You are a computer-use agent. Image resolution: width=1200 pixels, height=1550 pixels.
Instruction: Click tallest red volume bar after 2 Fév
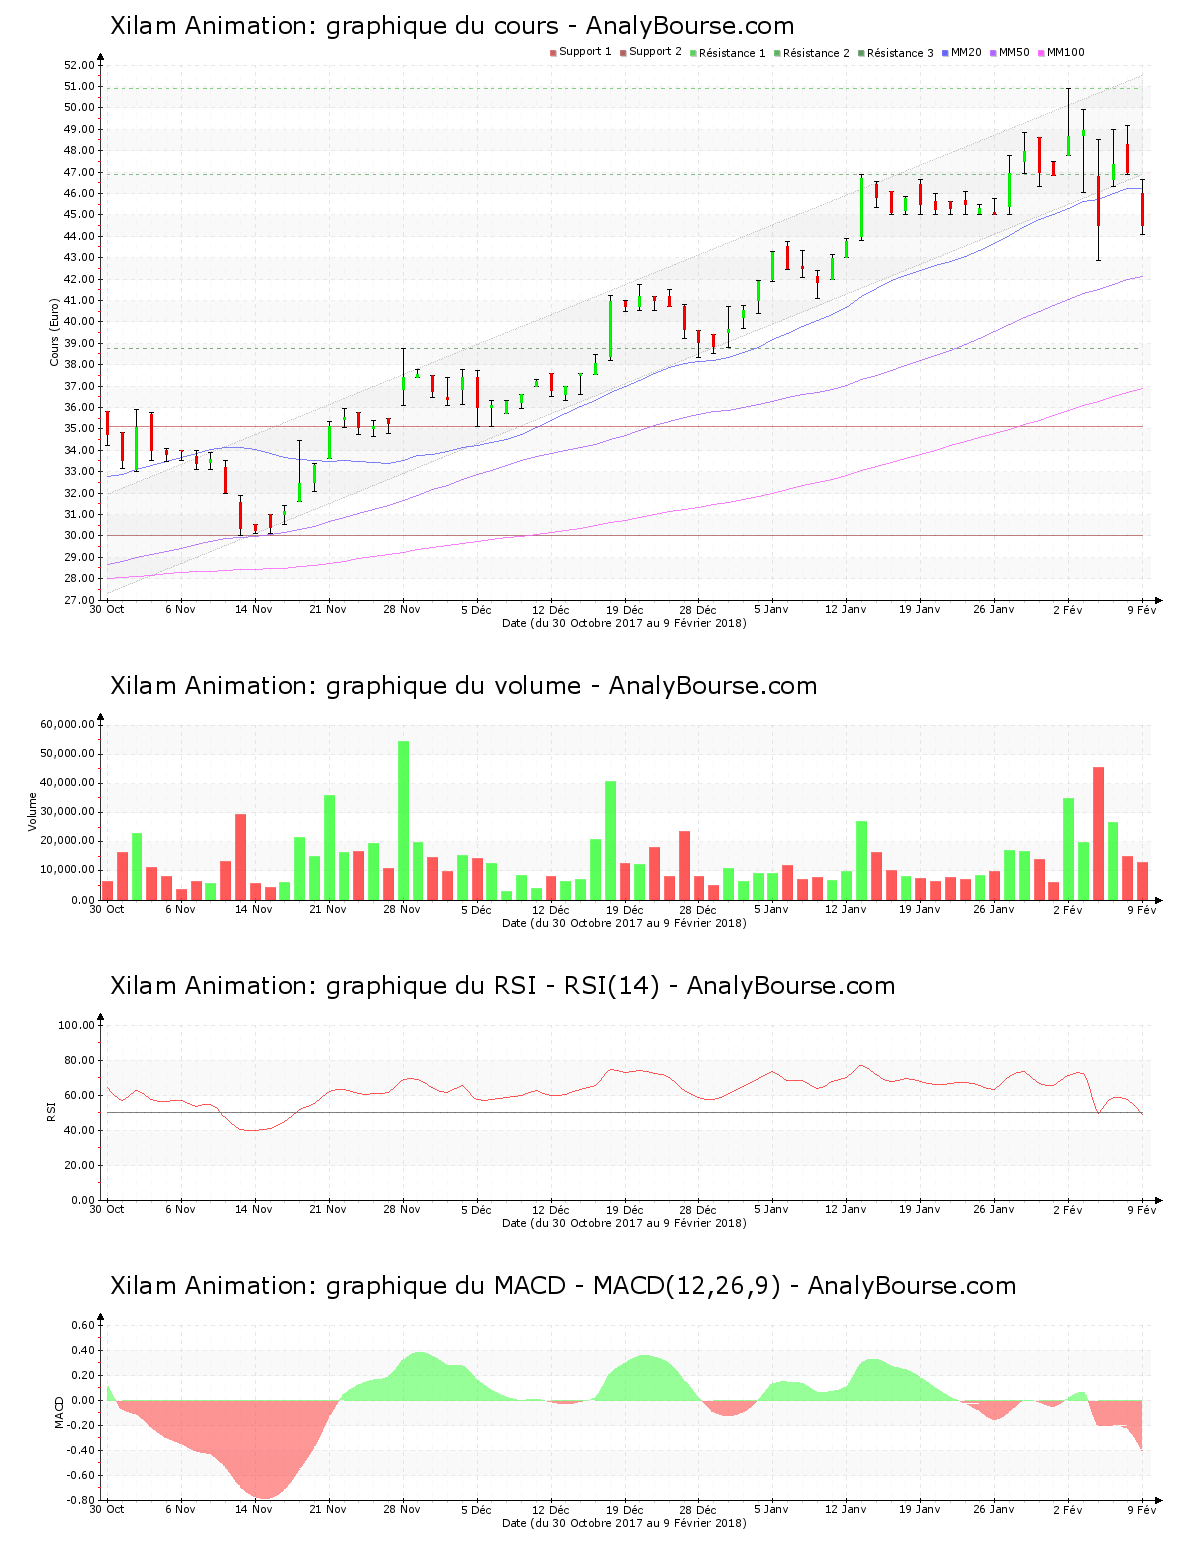[1098, 833]
